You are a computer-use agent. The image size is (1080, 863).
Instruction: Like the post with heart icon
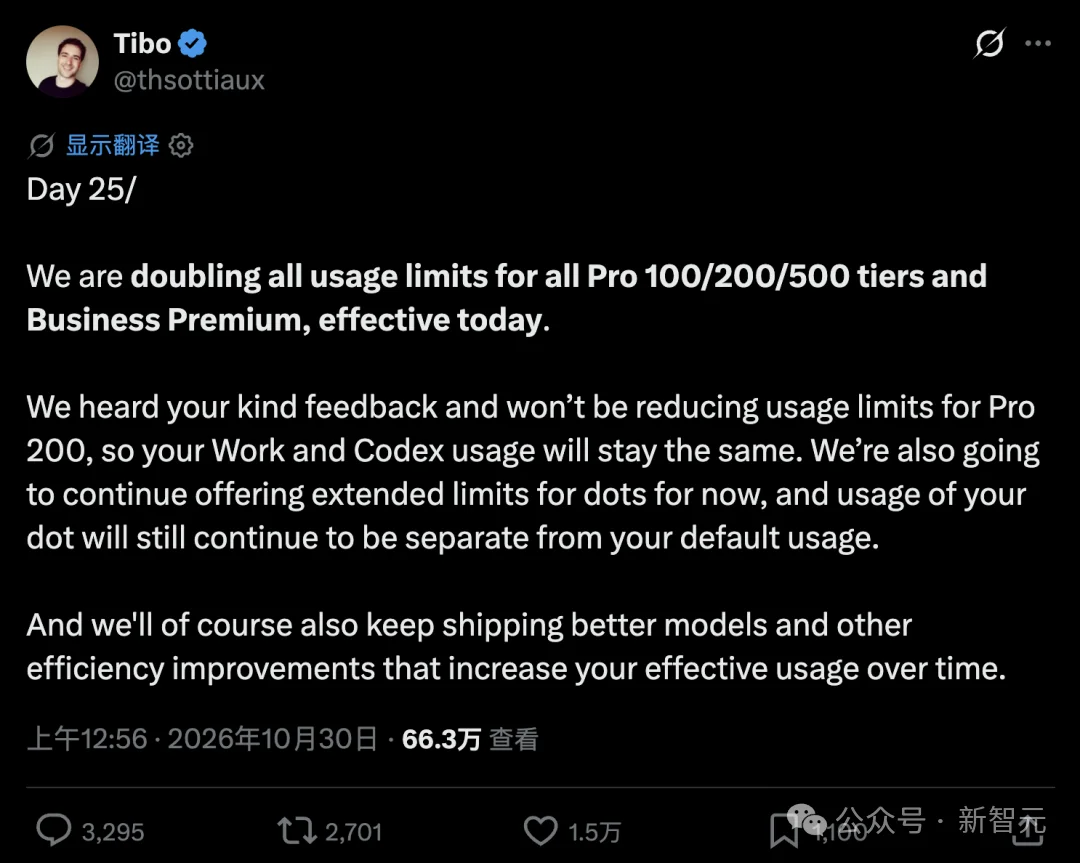pos(541,831)
